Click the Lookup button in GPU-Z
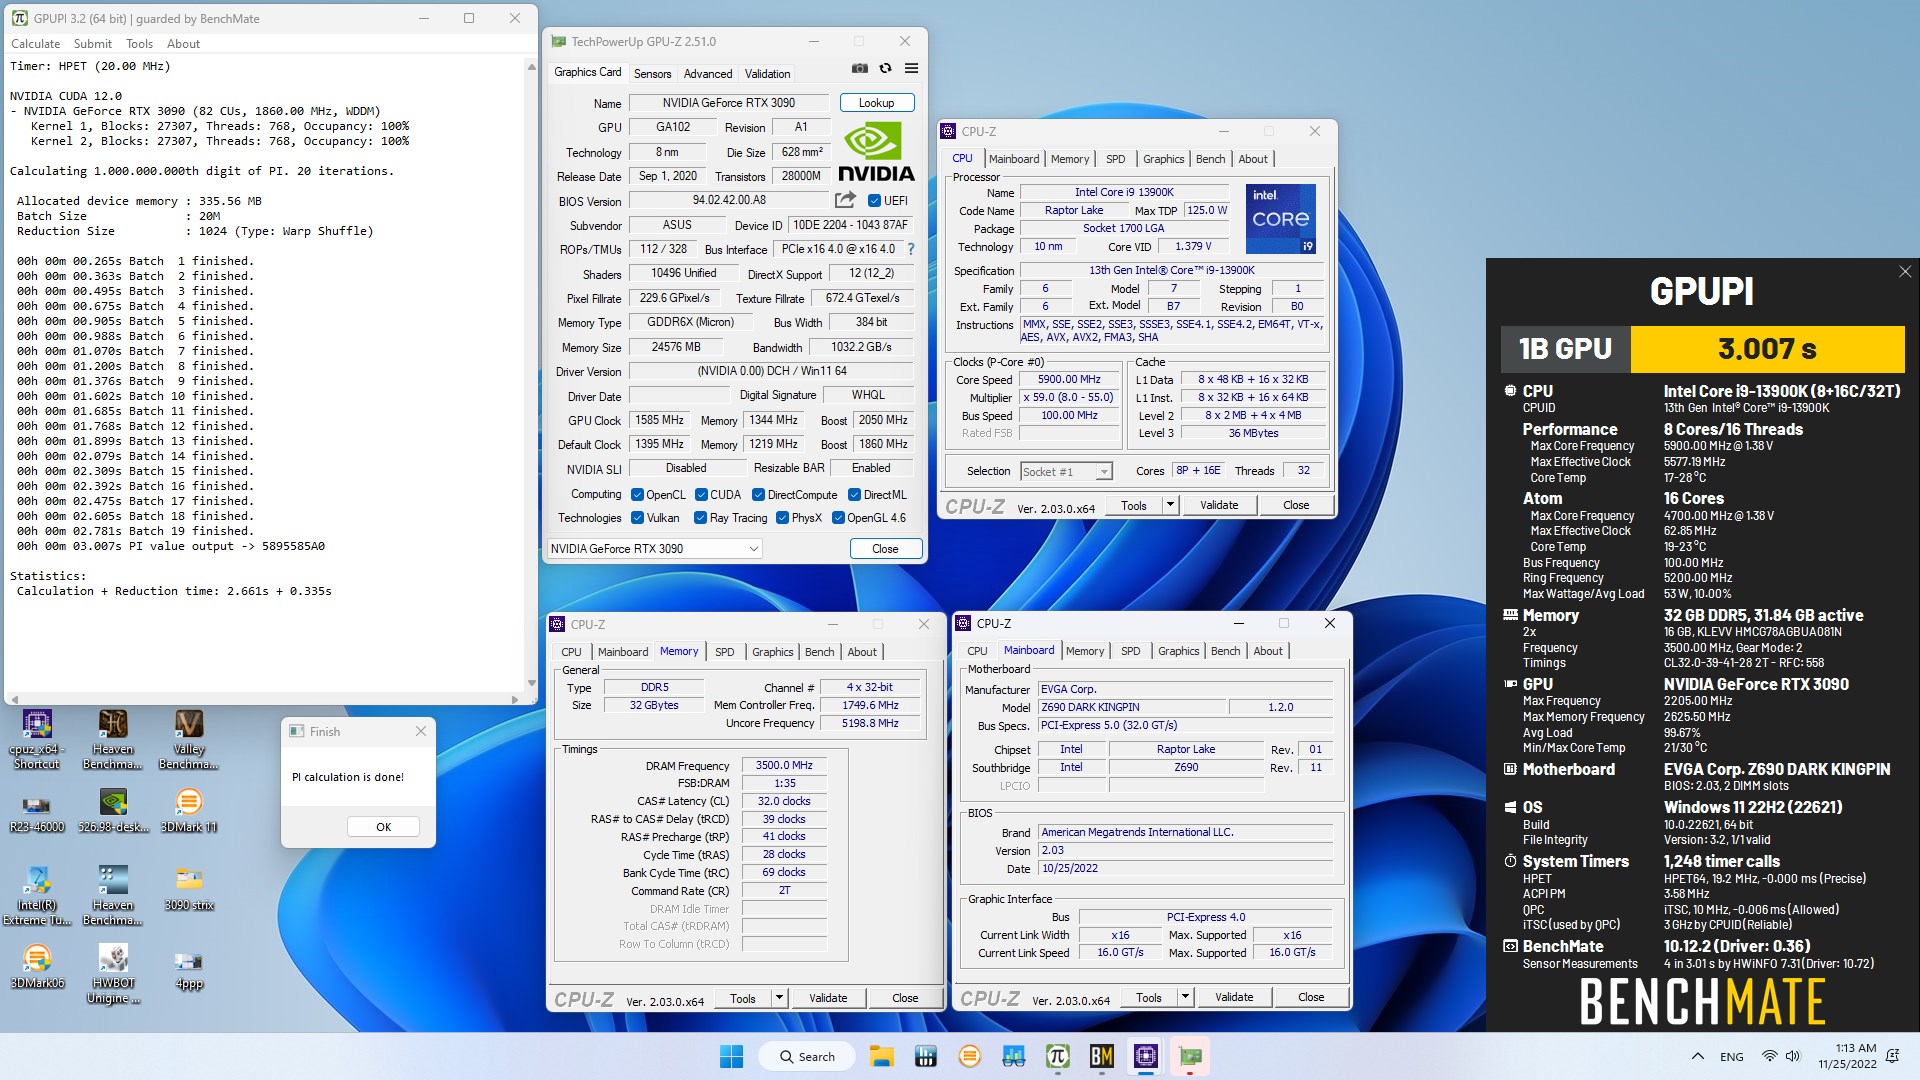 [x=876, y=103]
